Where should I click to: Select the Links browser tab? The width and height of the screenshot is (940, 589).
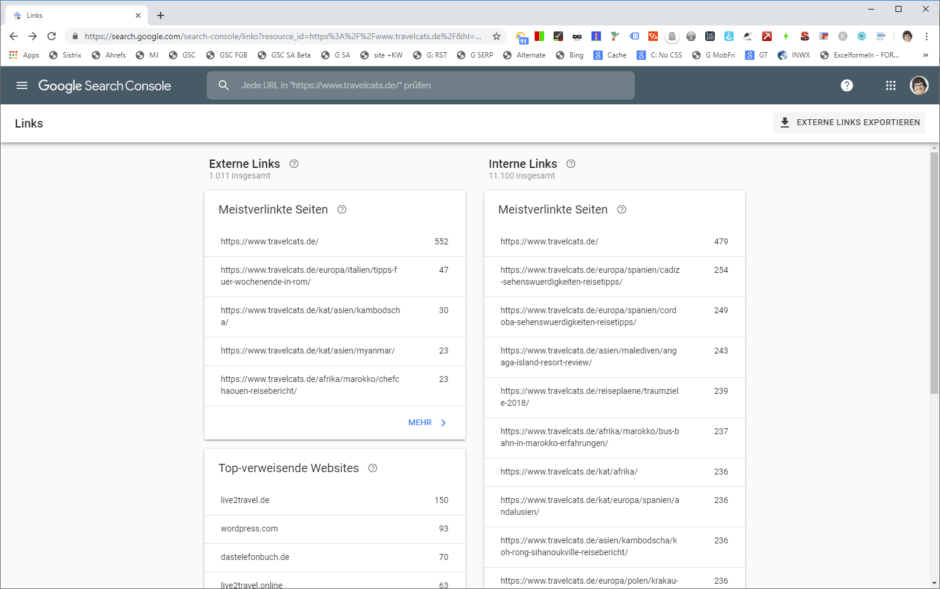[x=76, y=16]
